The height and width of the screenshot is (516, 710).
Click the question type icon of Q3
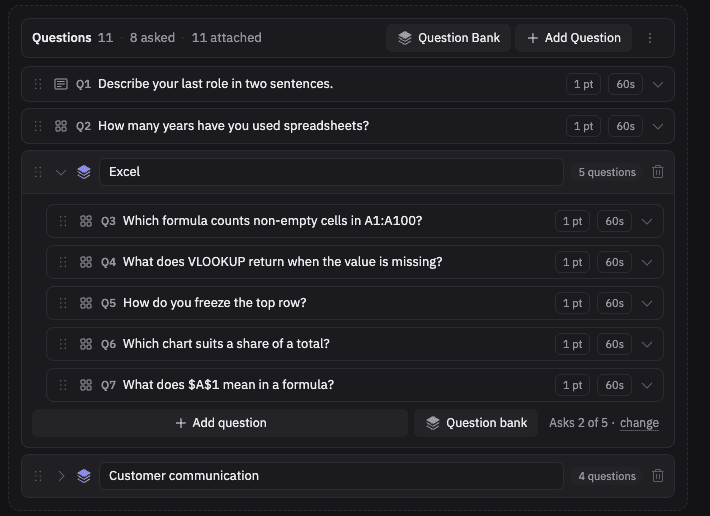86,221
